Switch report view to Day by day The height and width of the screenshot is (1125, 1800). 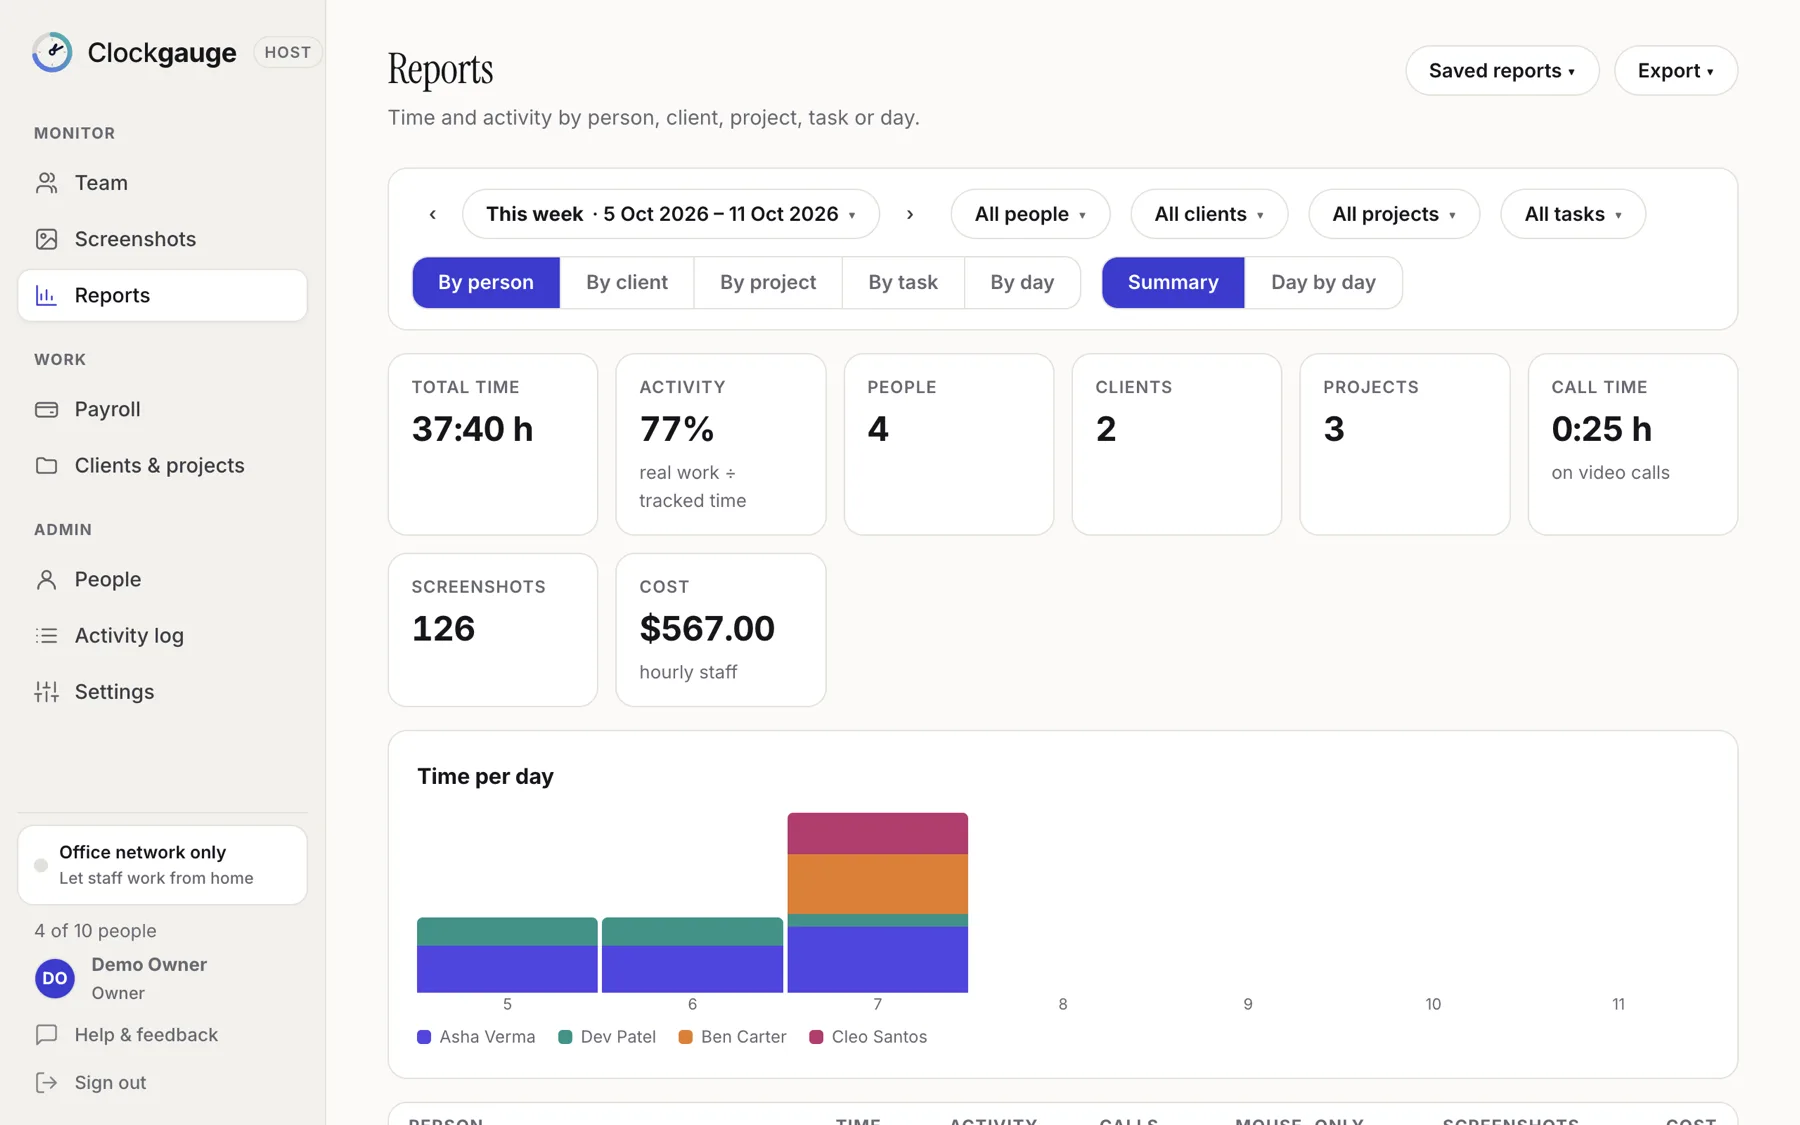tap(1323, 282)
